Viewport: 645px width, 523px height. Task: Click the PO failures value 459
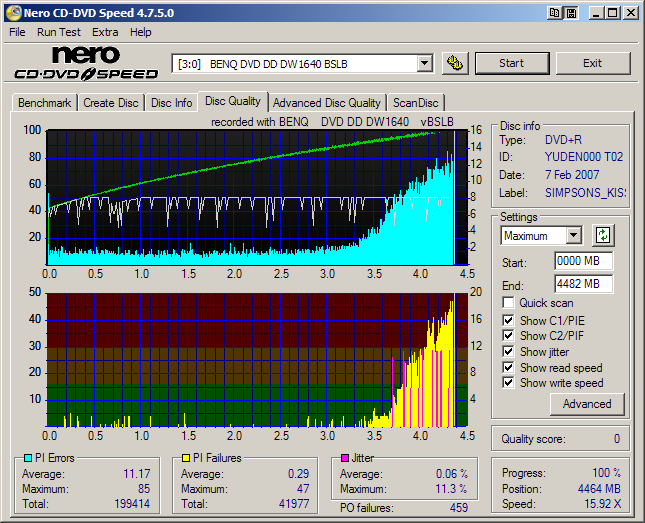pos(459,508)
